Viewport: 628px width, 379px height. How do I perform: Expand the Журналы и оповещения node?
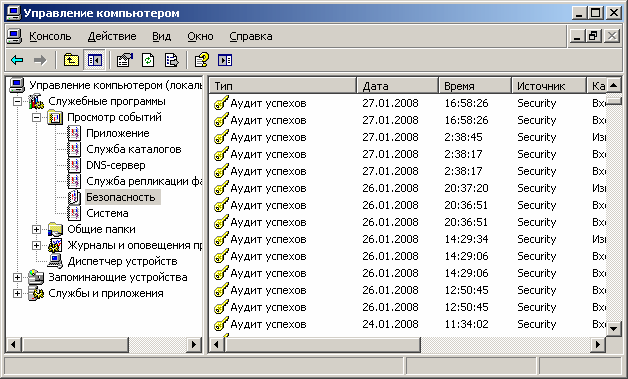coord(36,246)
